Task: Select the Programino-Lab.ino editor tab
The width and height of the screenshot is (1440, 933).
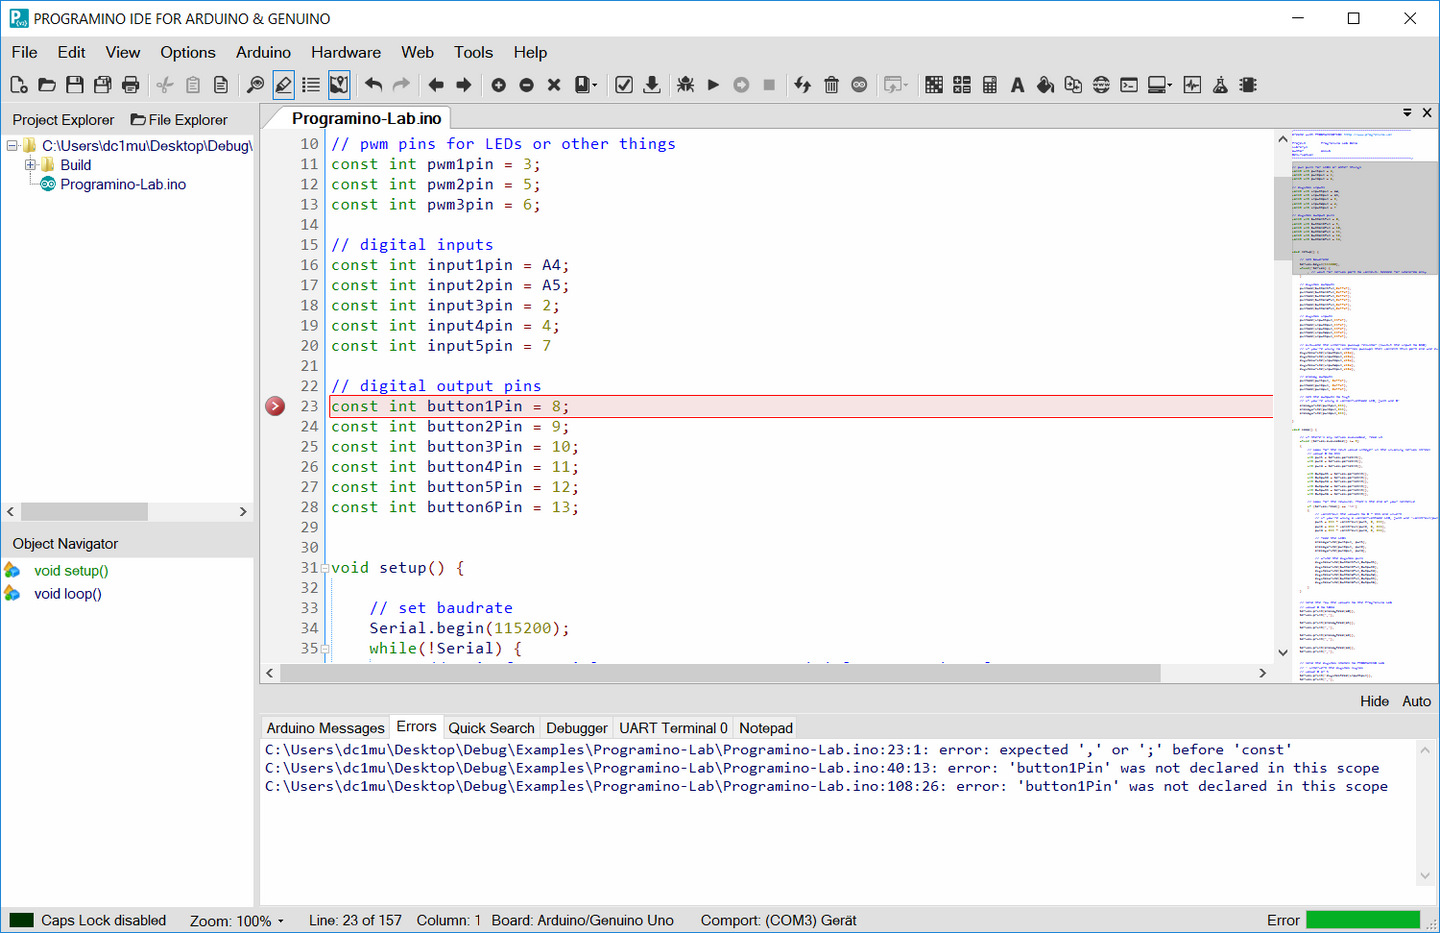Action: (x=366, y=118)
